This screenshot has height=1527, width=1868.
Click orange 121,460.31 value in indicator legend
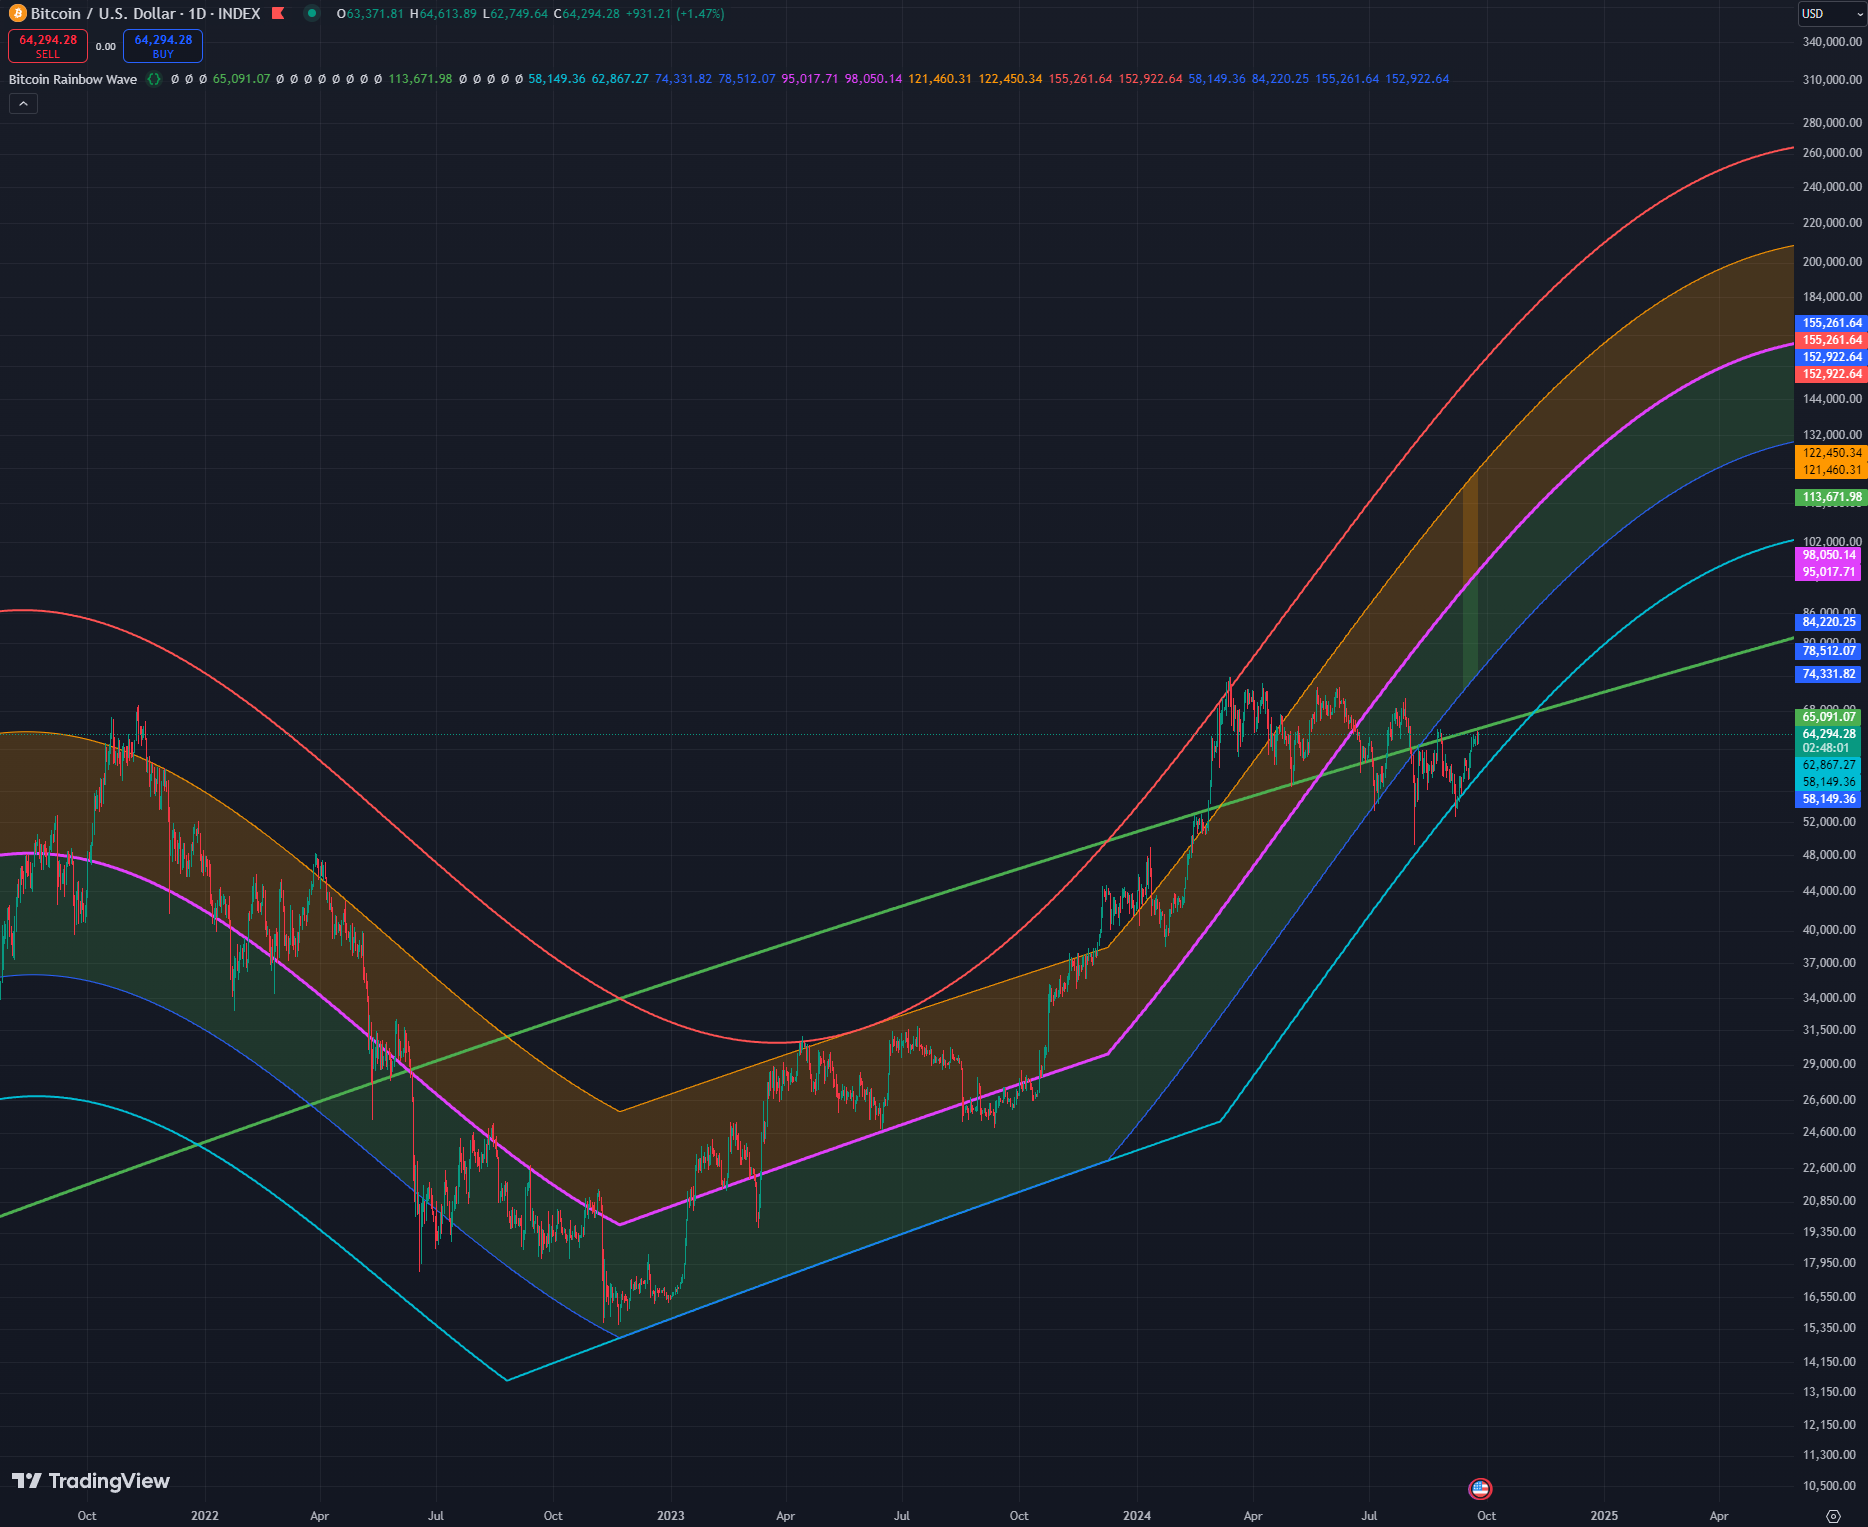click(940, 79)
